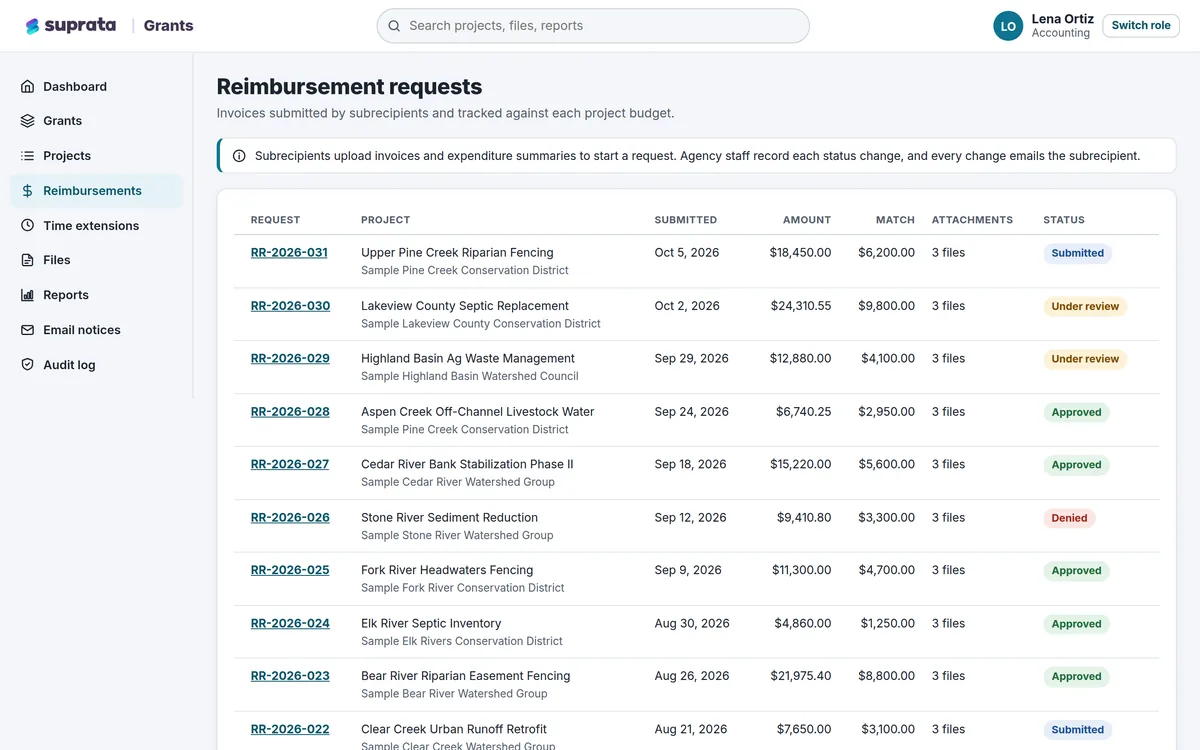Screen dimensions: 1200x750
Task: Open the Dashboard page
Action: (x=97, y=87)
